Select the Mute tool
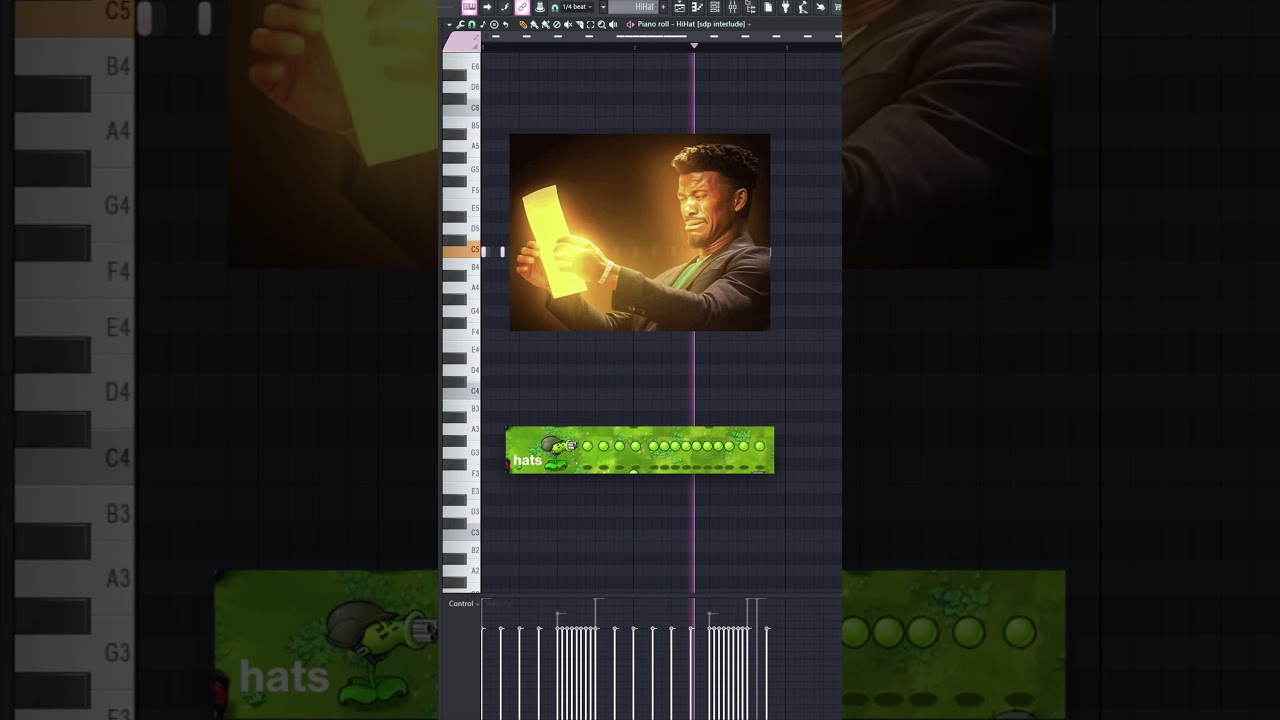This screenshot has width=1280, height=720. [568, 24]
